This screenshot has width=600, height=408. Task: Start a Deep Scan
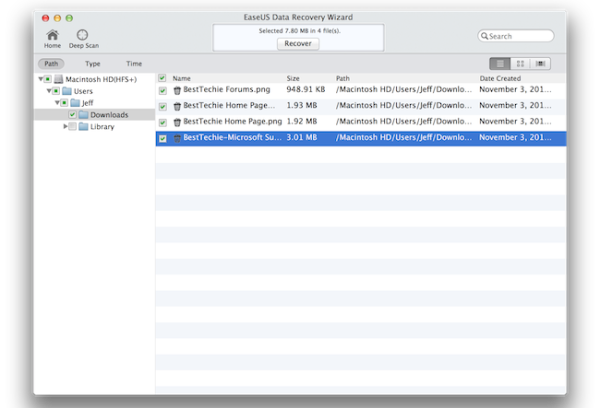coord(82,35)
